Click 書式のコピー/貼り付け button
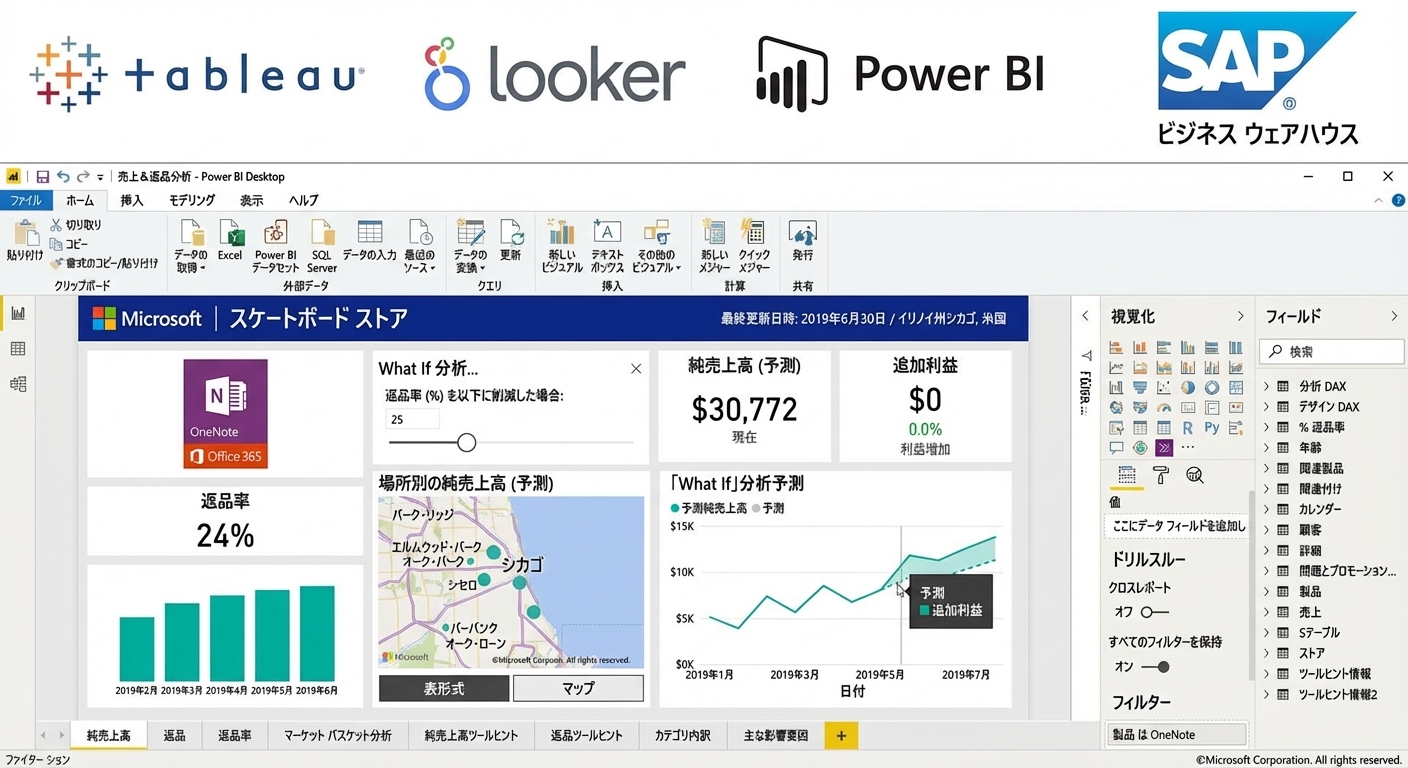Image resolution: width=1408 pixels, height=768 pixels. [x=104, y=263]
